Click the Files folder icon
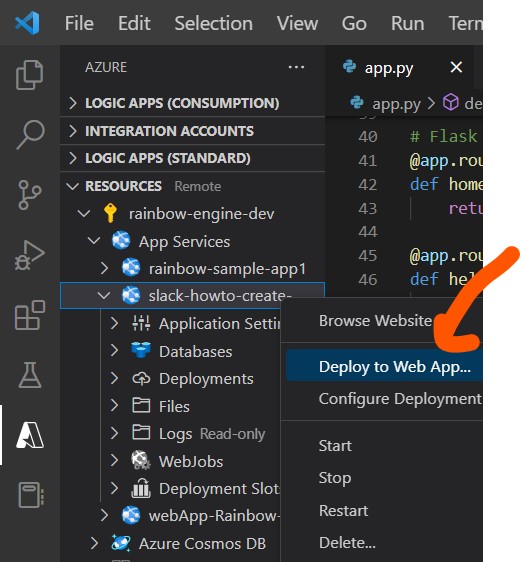The height and width of the screenshot is (562, 521). click(141, 405)
